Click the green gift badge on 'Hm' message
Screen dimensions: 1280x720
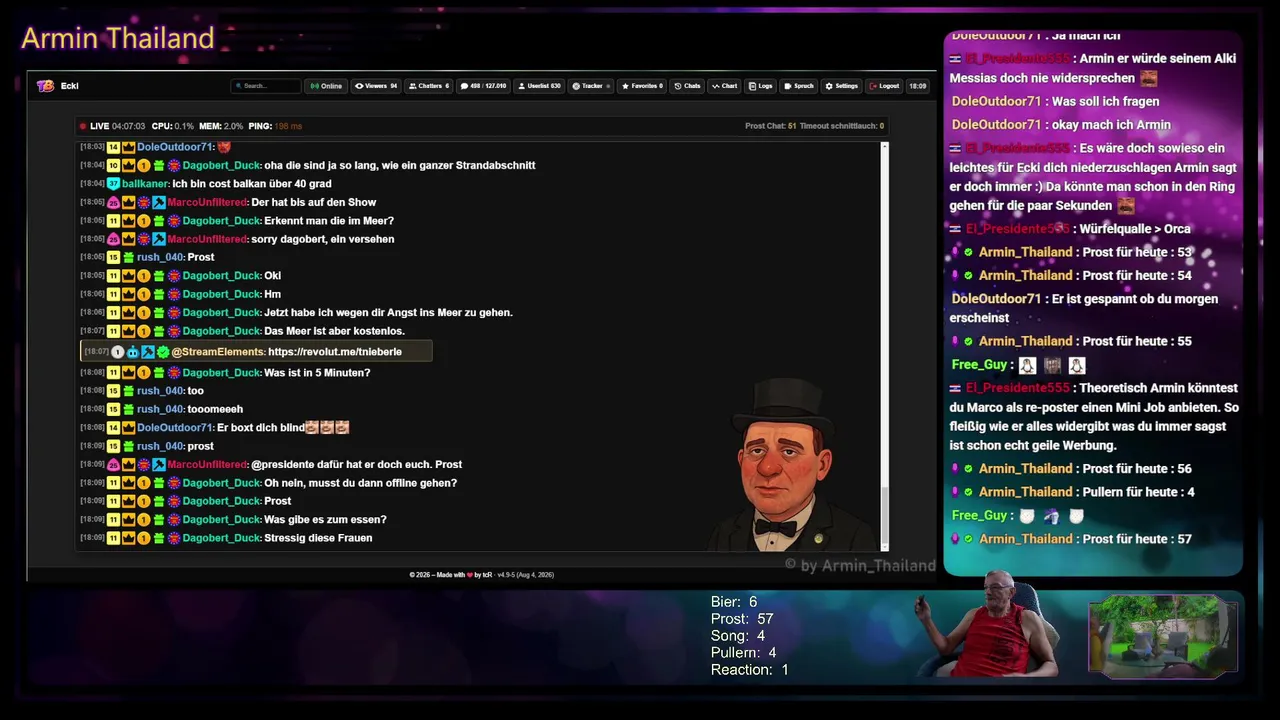click(x=159, y=295)
